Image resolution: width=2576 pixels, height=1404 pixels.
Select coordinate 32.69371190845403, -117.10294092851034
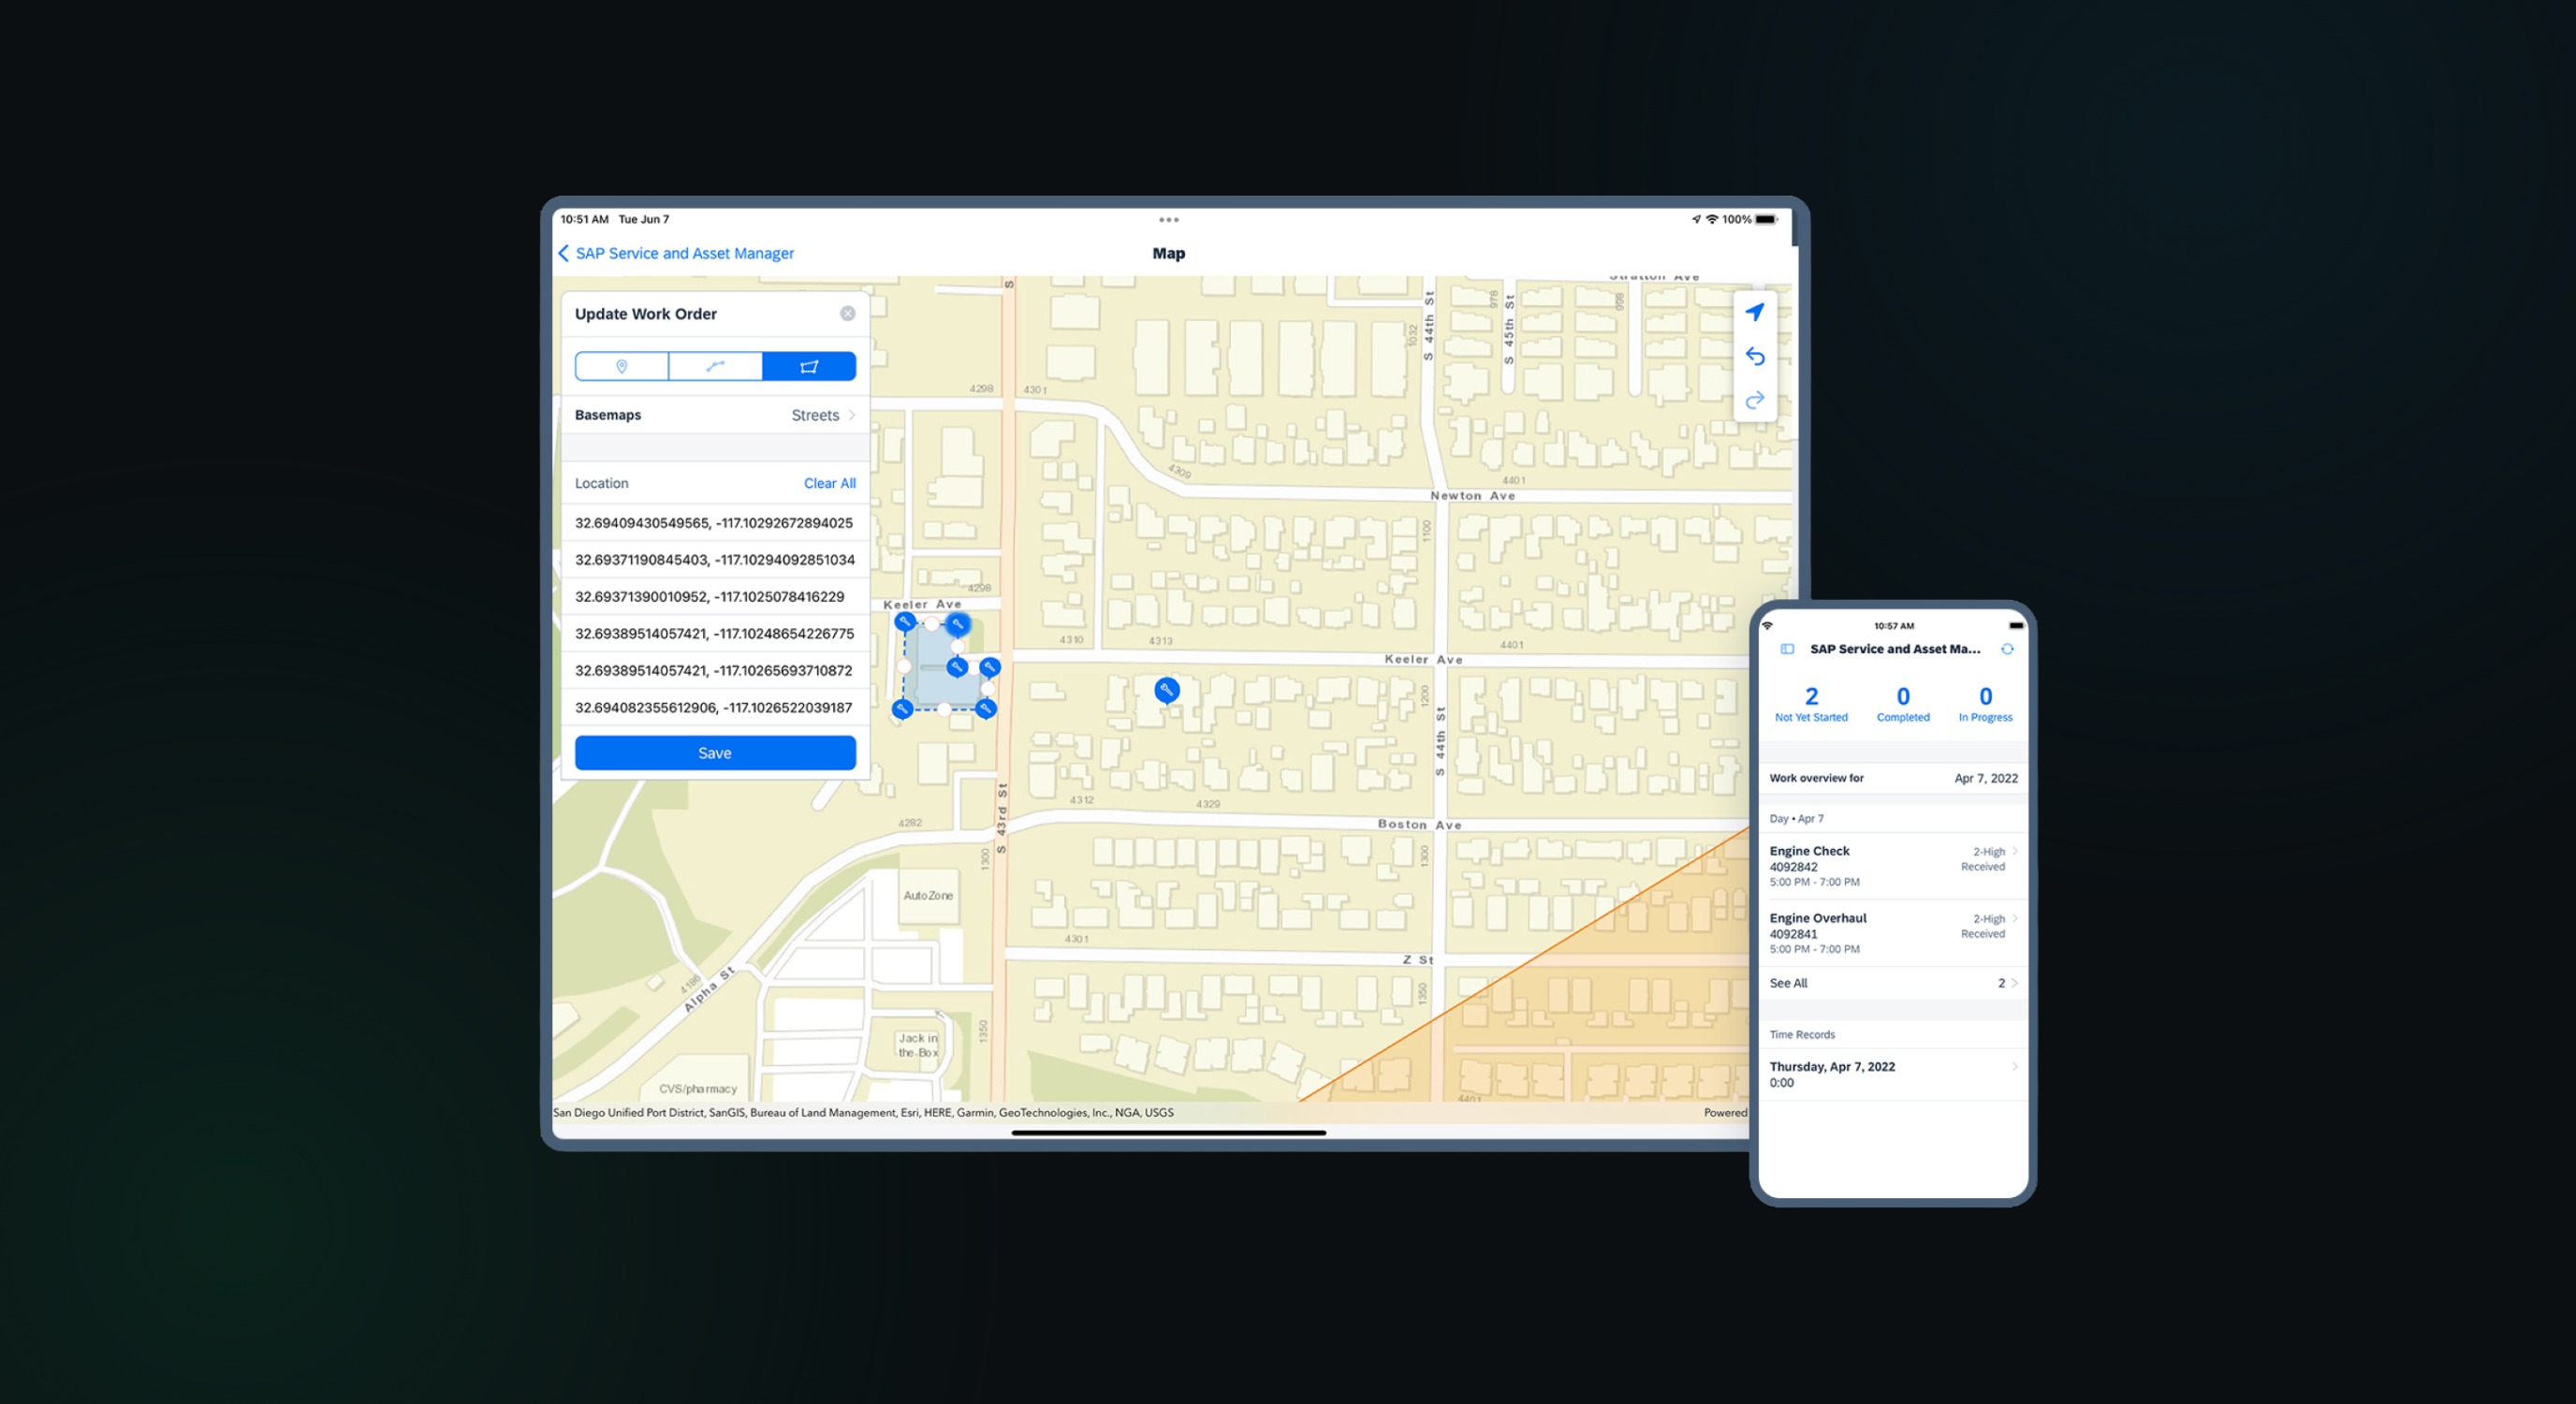pos(715,560)
